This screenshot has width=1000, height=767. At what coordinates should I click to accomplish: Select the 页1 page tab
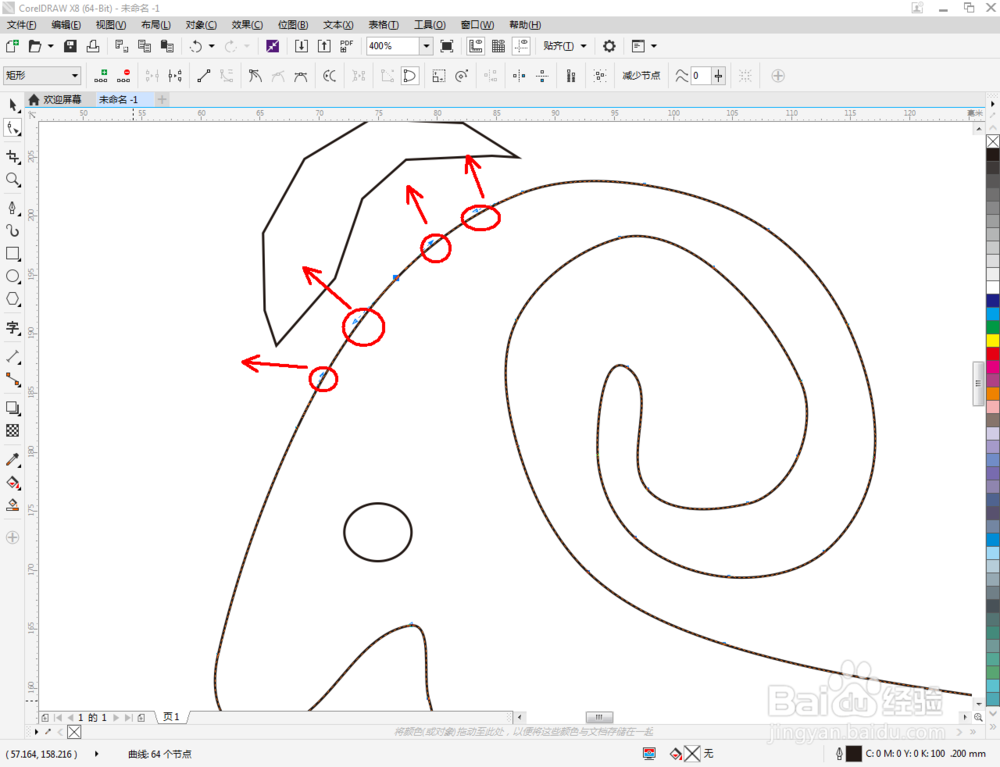point(171,717)
